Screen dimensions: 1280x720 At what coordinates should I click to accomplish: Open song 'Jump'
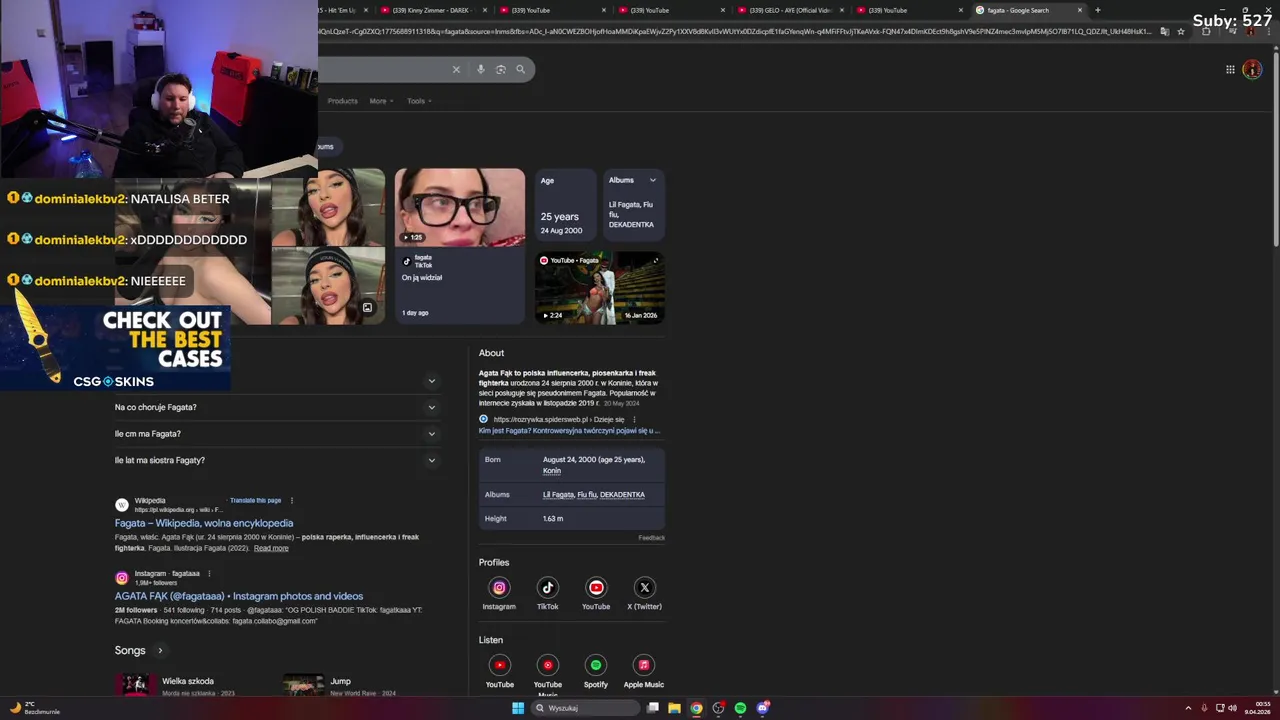[x=340, y=681]
